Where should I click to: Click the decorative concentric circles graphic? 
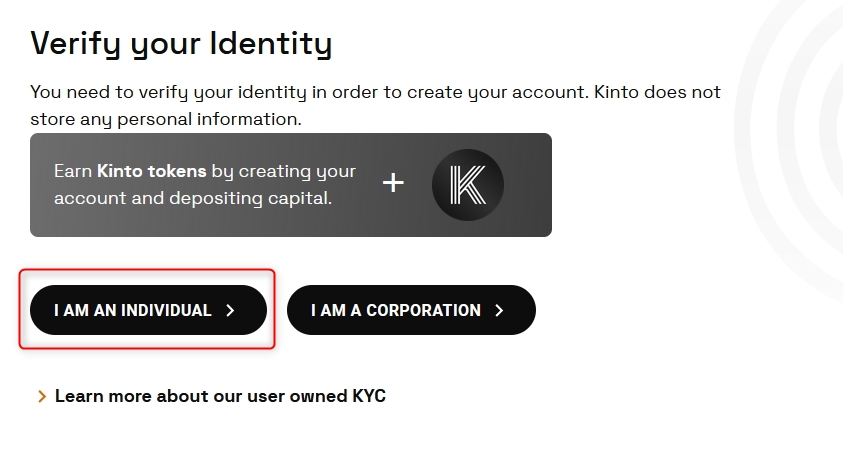click(805, 150)
